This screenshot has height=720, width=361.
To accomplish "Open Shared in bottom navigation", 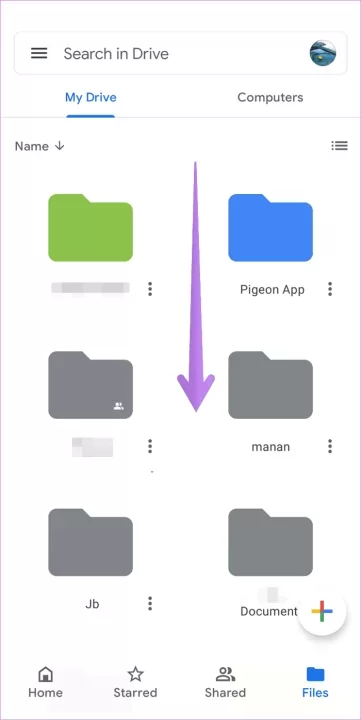I will tap(225, 682).
